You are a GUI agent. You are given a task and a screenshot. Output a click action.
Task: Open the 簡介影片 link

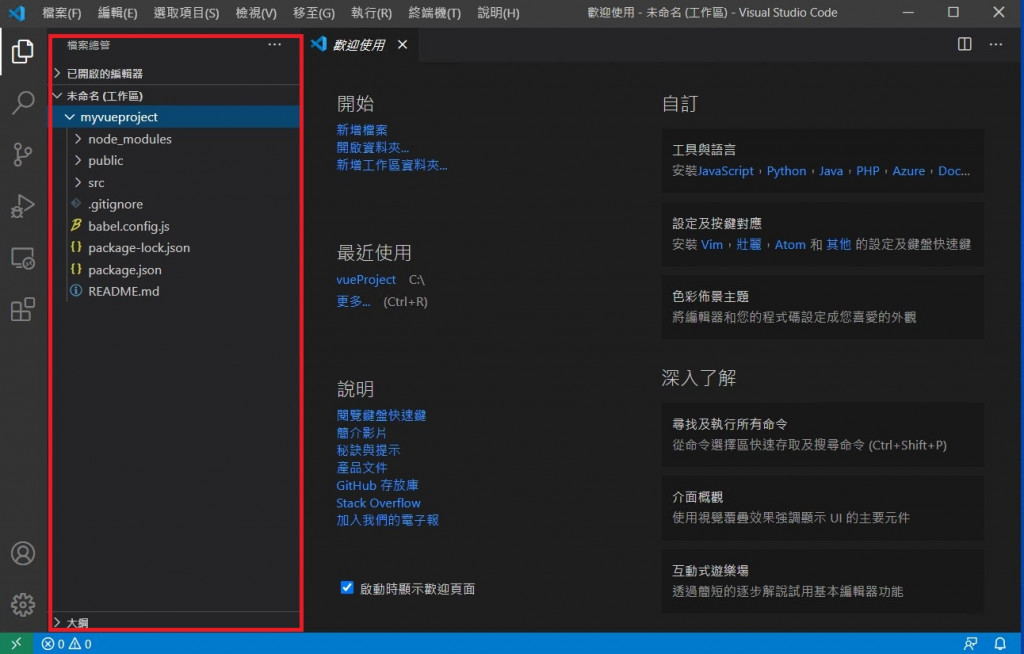[361, 433]
